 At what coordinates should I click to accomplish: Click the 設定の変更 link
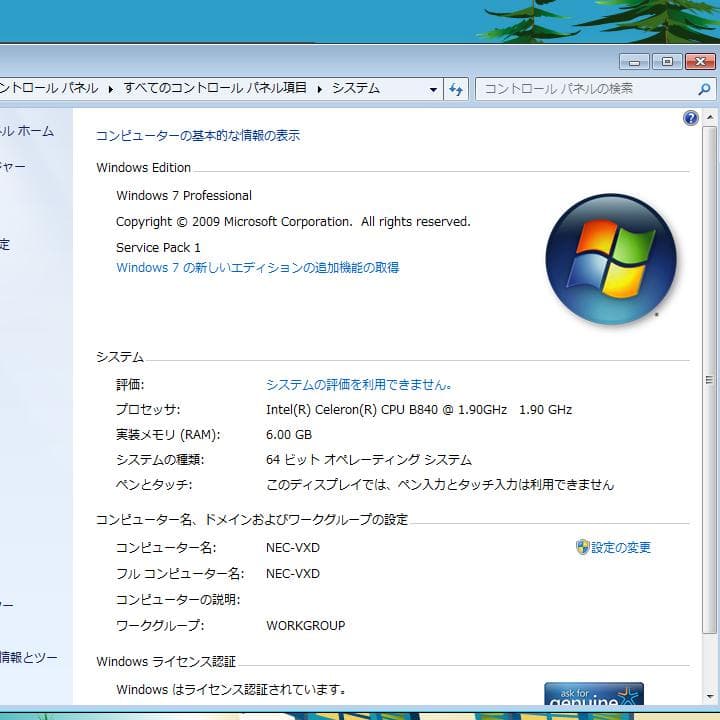click(x=621, y=547)
